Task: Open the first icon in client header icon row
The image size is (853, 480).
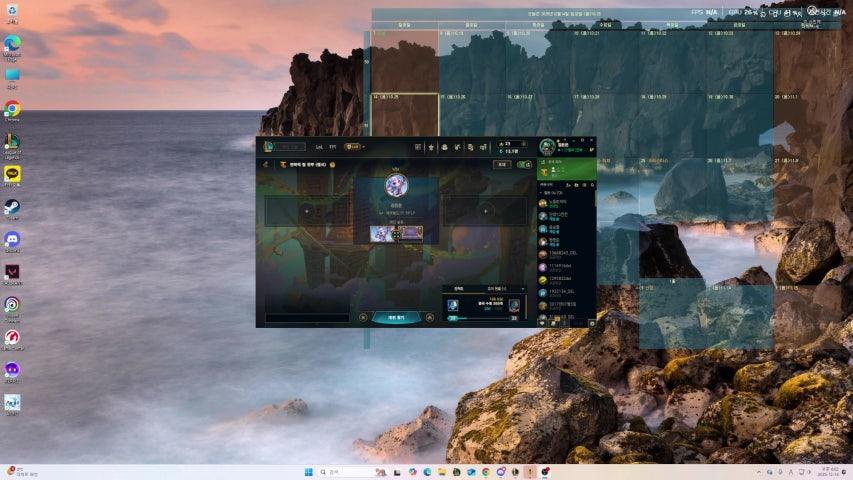Action: (x=418, y=147)
